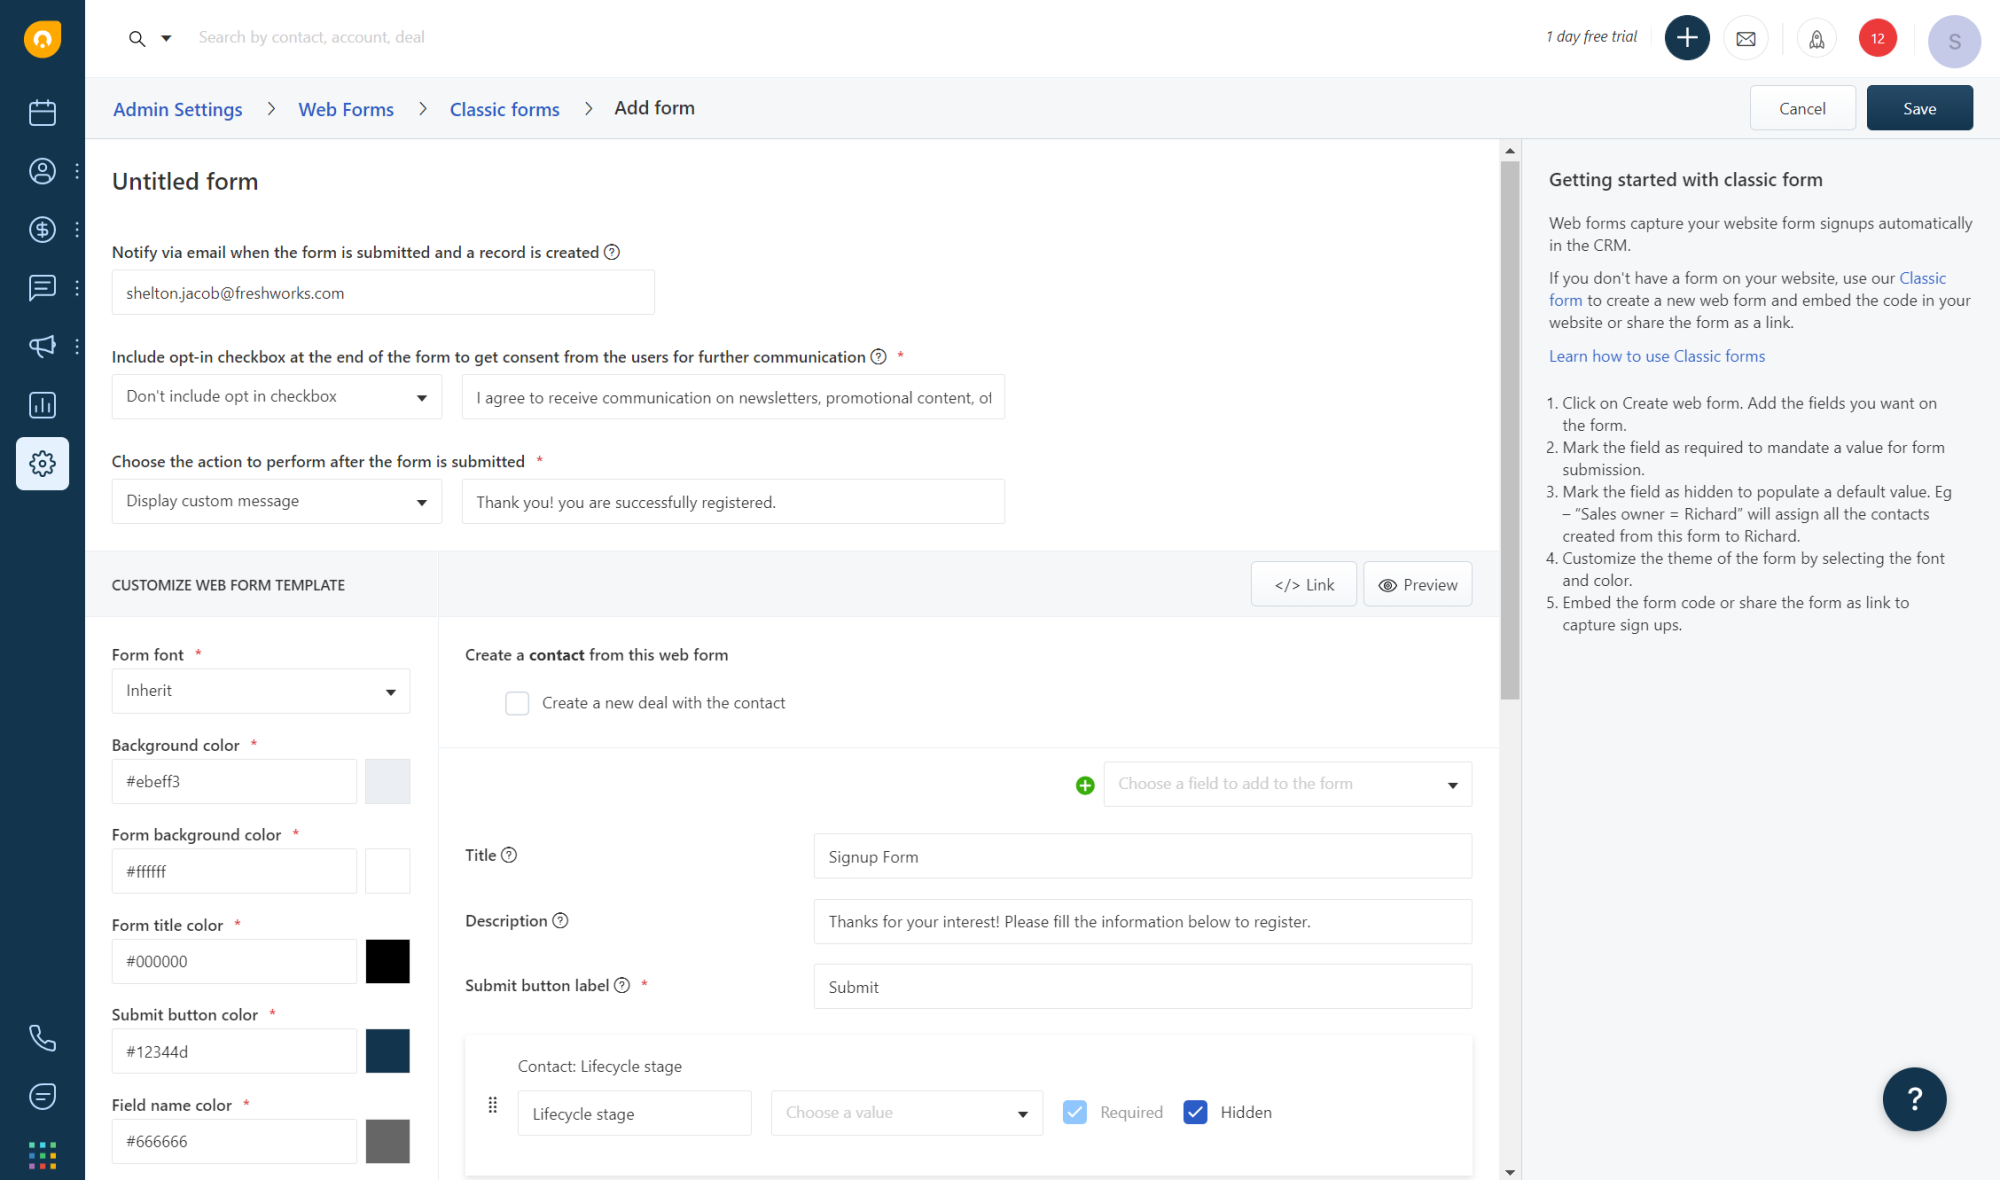
Task: Uncheck the Required checkbox for Lifecycle stage
Action: point(1075,1111)
